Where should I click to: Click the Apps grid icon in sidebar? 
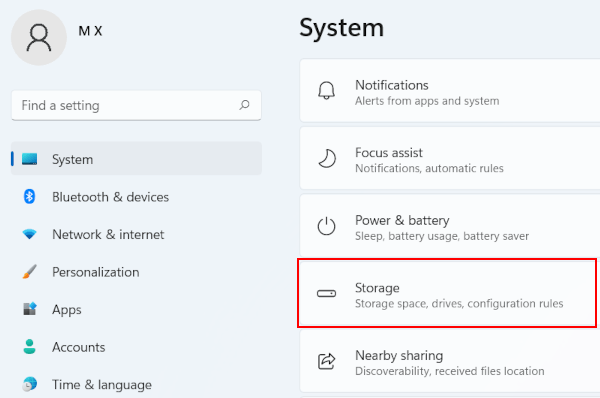point(29,308)
